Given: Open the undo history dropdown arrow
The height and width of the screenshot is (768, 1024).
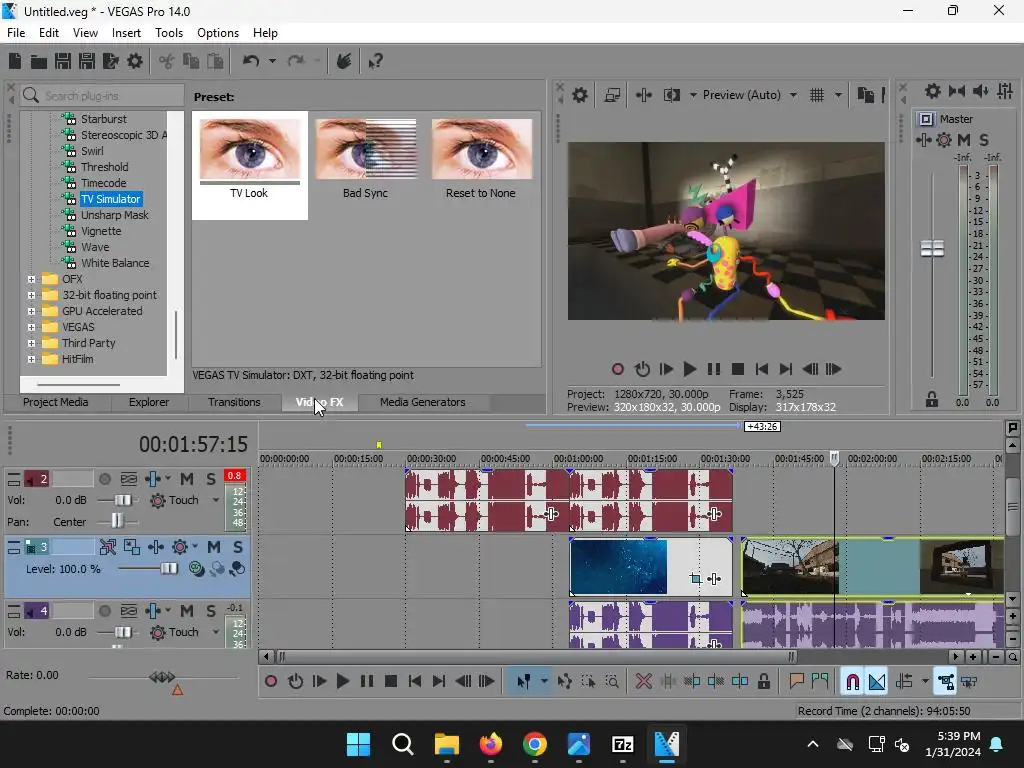Looking at the screenshot, I should [272, 61].
